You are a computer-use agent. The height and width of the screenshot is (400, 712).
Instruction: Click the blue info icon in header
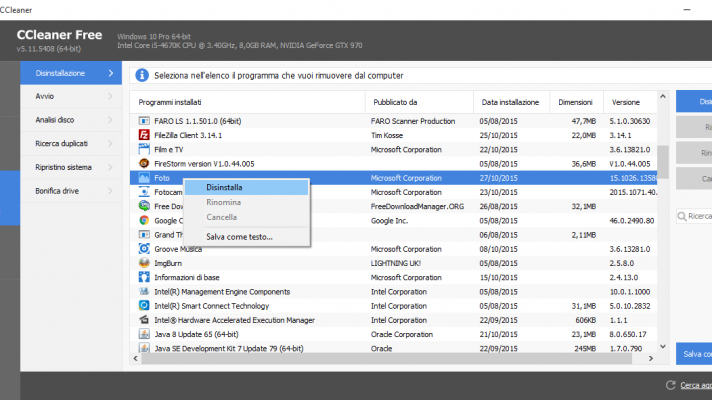tap(142, 75)
